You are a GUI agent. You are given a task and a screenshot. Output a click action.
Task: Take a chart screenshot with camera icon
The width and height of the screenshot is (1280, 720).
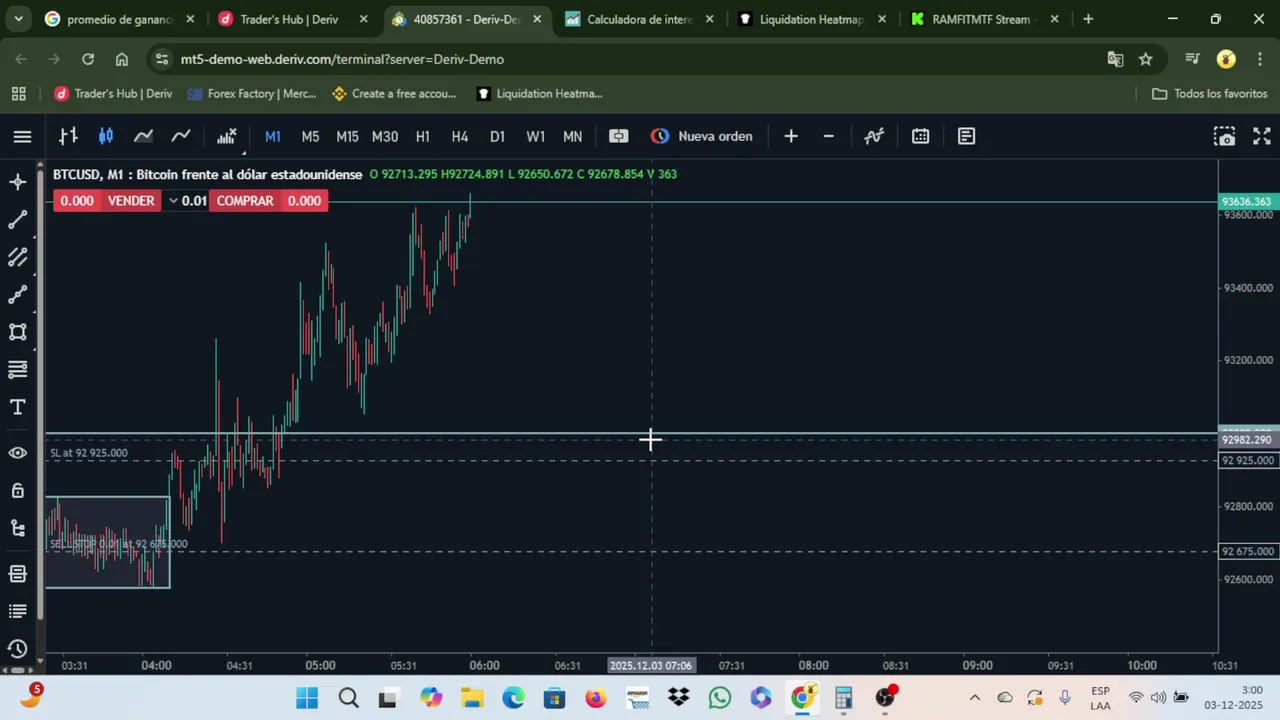point(1224,136)
